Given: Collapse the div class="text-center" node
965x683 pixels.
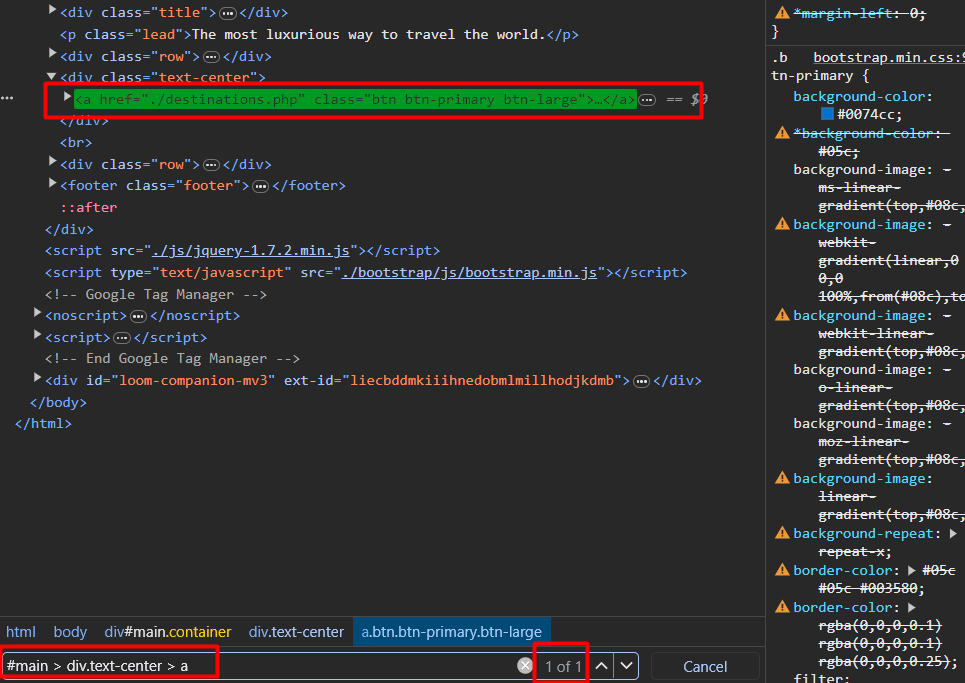Looking at the screenshot, I should coord(52,76).
